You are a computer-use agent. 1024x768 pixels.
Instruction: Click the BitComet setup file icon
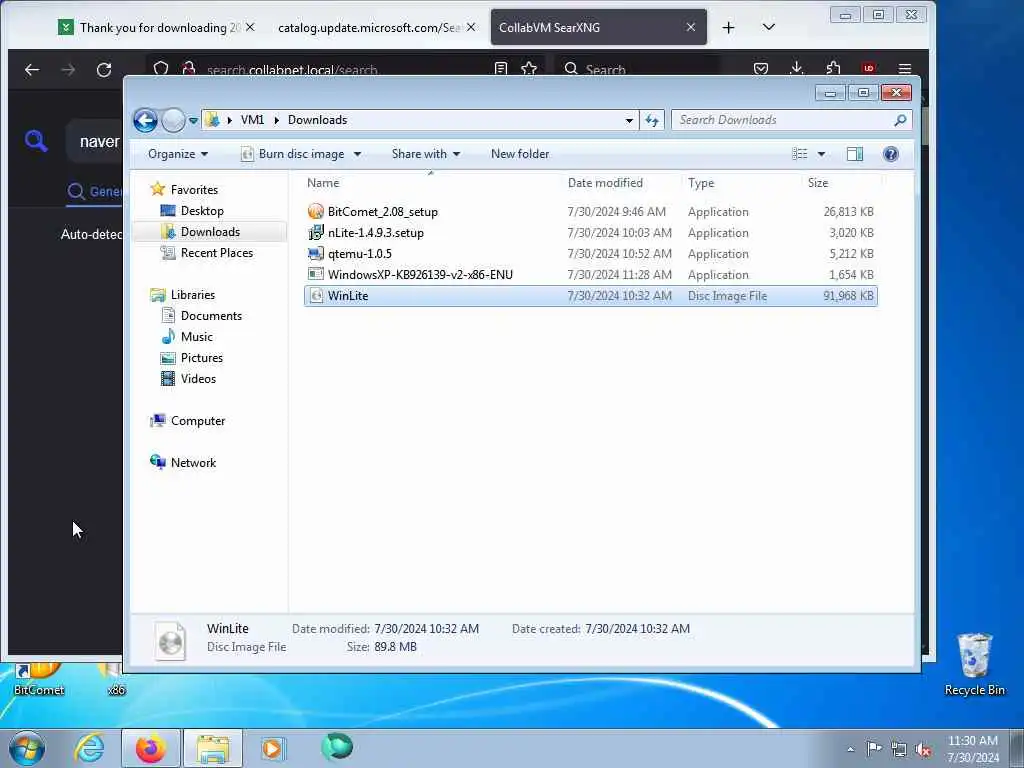[x=316, y=212]
